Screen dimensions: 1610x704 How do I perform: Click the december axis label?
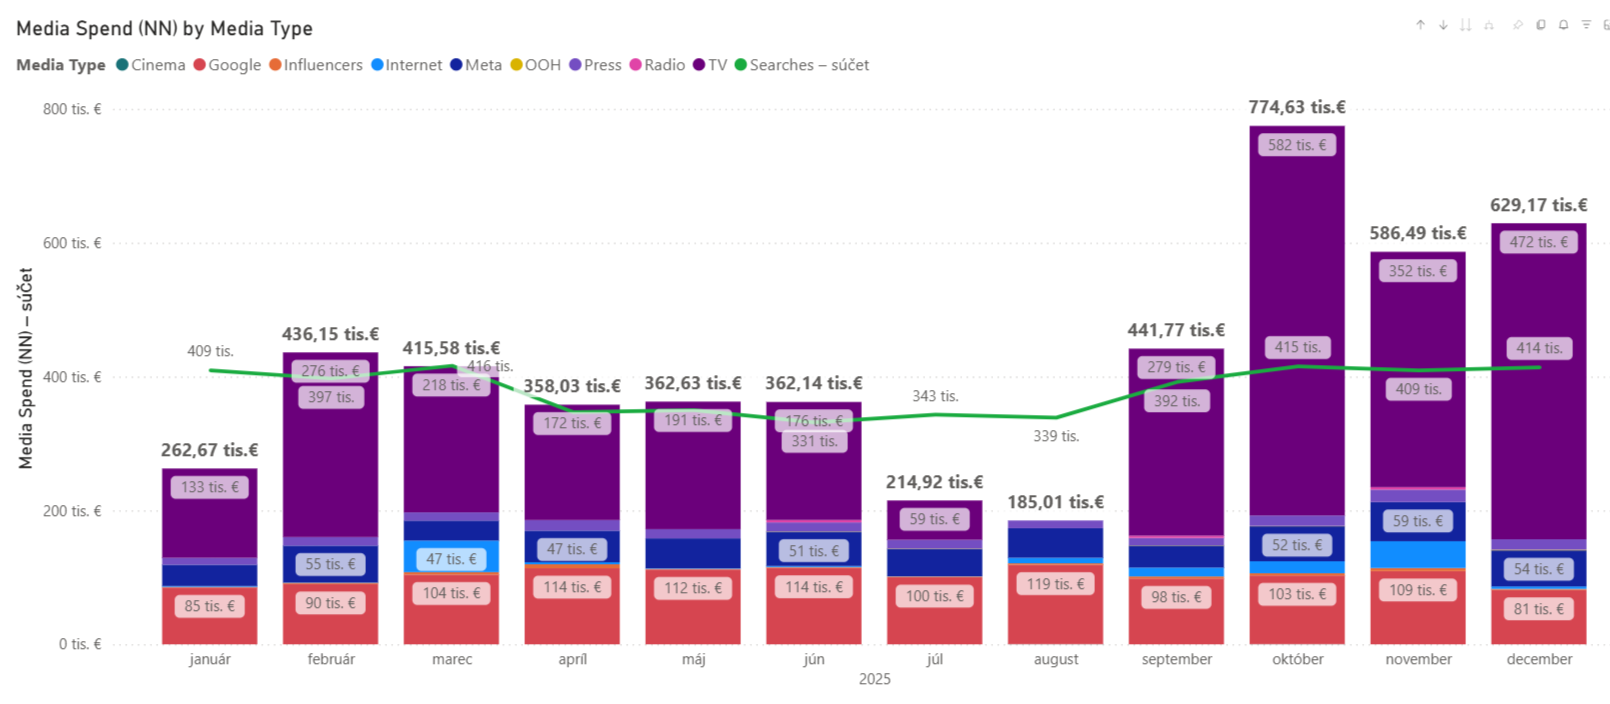[x=1539, y=659]
